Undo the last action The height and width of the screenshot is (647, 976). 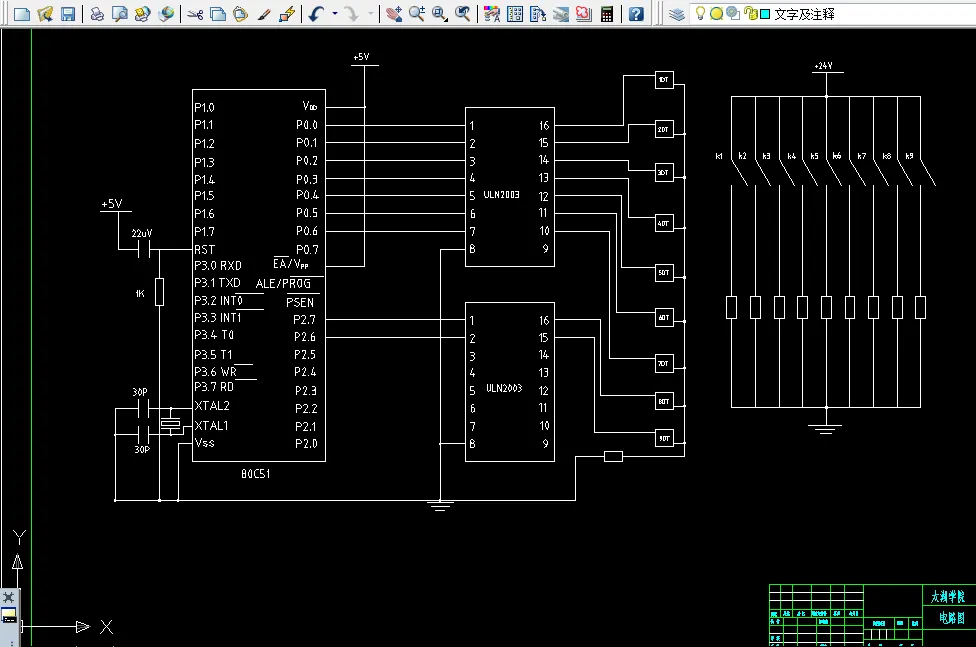click(x=316, y=14)
